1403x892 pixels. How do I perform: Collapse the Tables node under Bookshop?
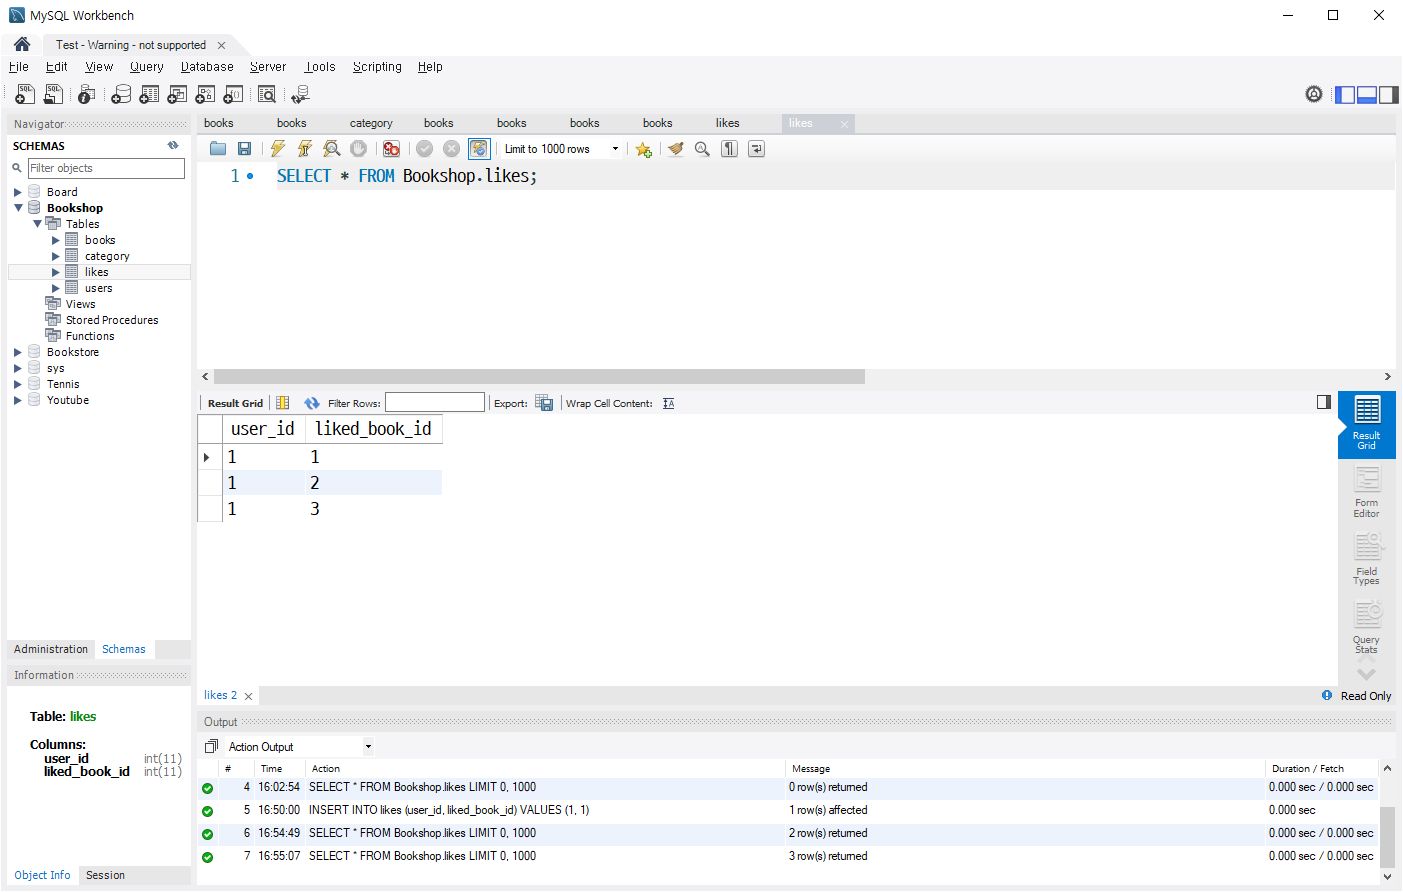tap(37, 224)
